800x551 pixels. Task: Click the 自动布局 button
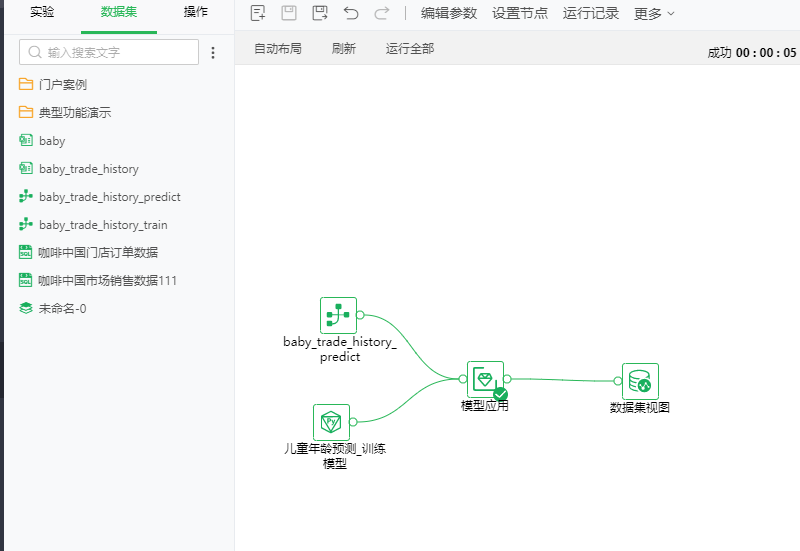(x=277, y=48)
